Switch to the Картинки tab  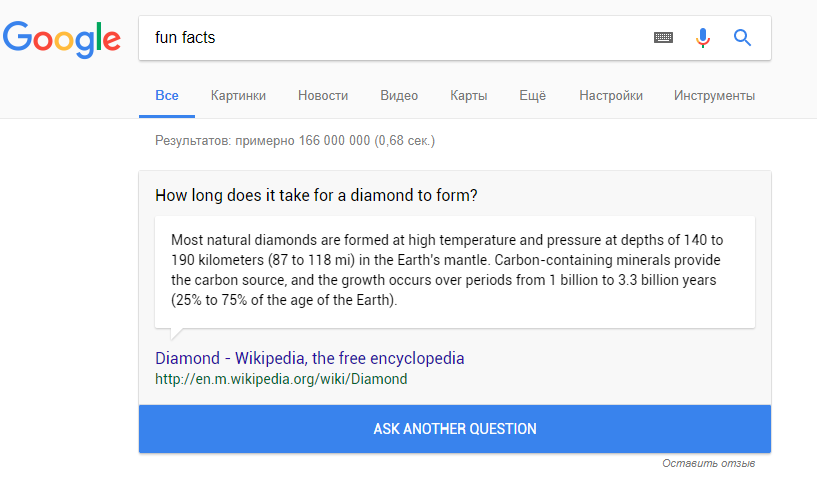[x=238, y=96]
